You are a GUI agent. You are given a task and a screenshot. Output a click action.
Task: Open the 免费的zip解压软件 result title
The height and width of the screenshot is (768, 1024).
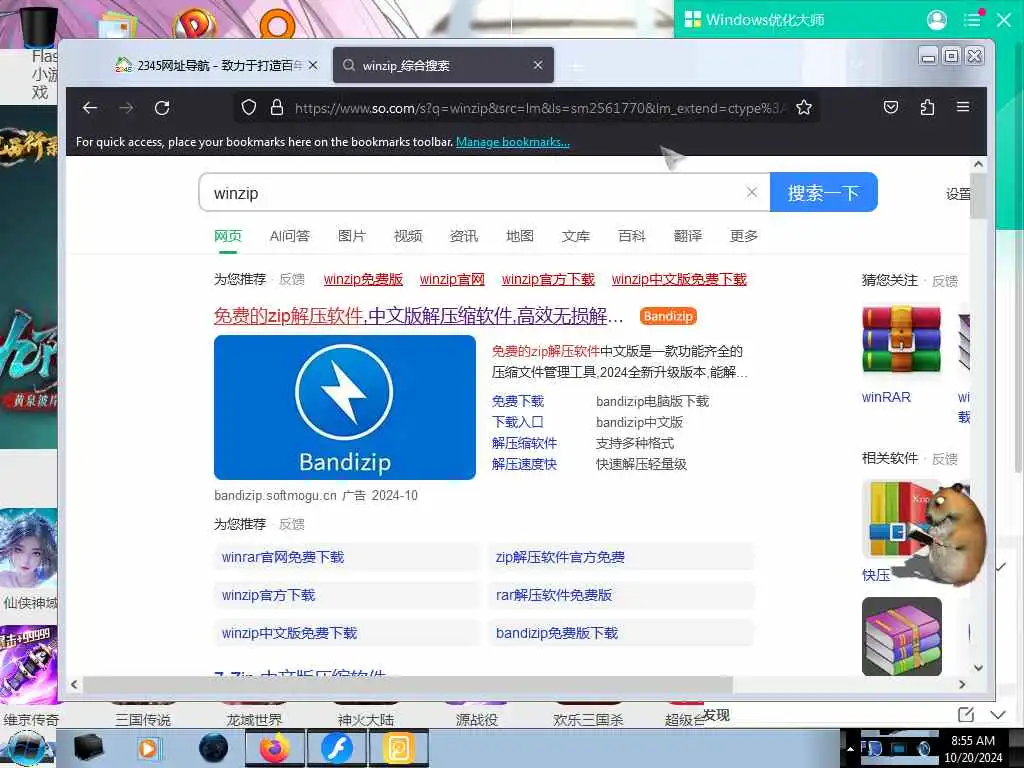(x=419, y=316)
